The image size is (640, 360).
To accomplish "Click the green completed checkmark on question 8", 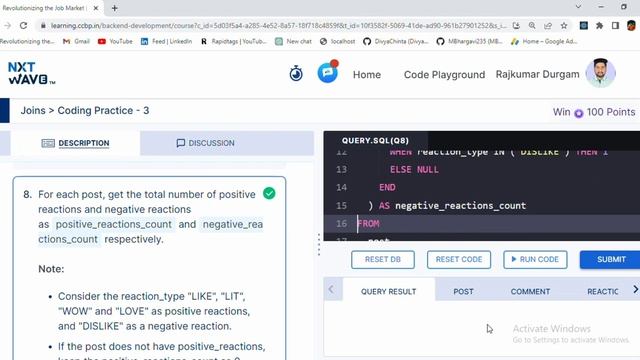I will [269, 193].
